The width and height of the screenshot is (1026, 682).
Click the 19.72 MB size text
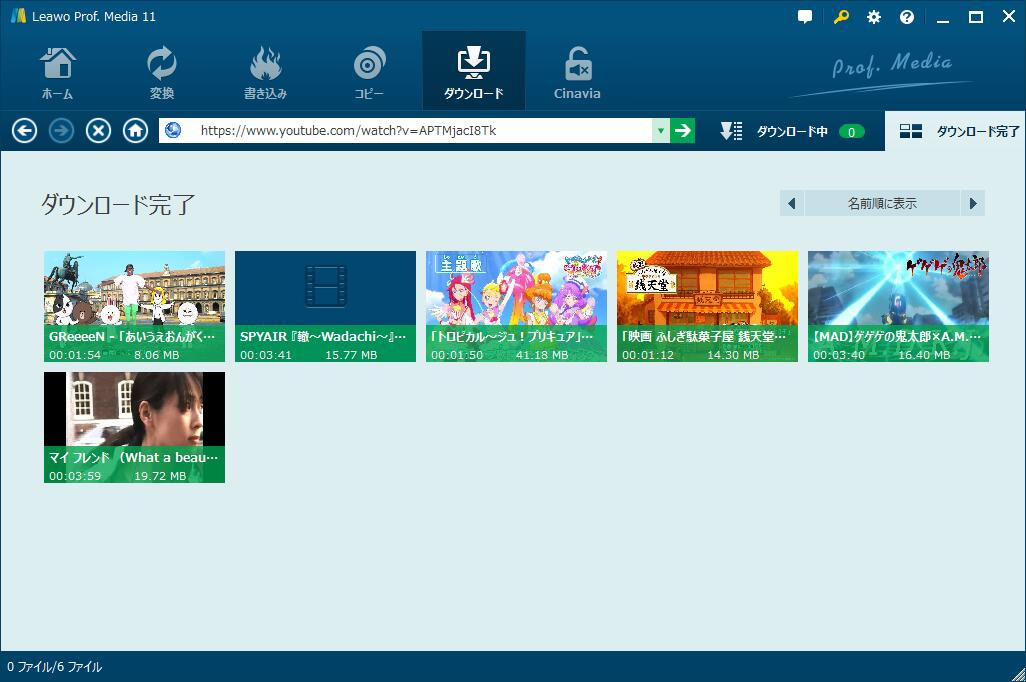click(160, 476)
